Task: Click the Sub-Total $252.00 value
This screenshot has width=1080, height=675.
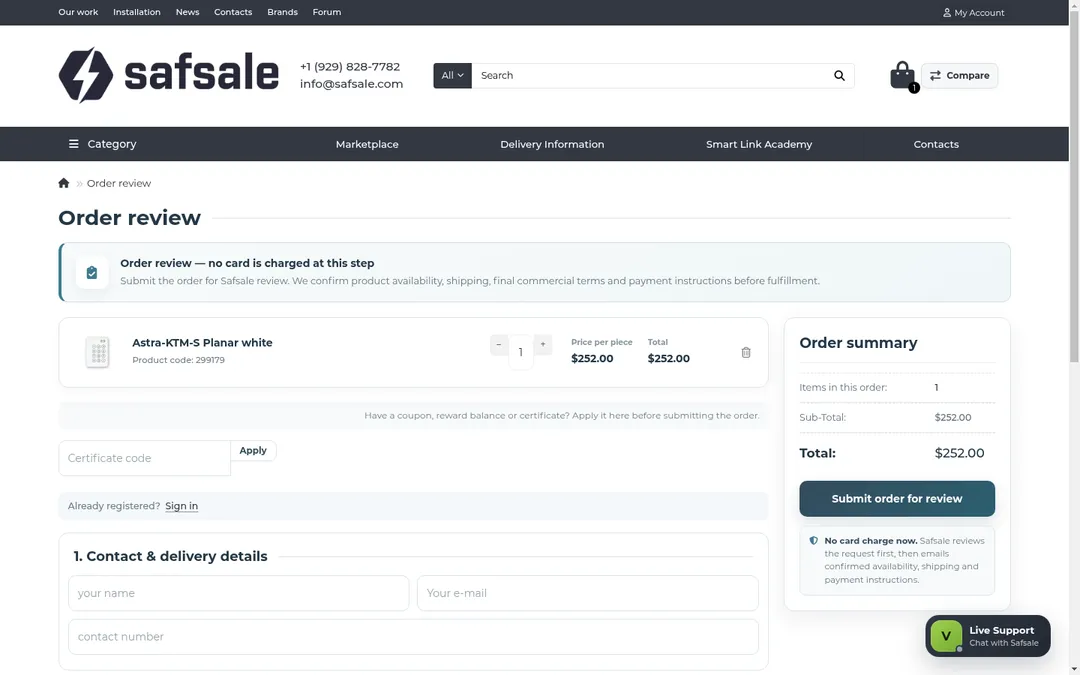Action: point(953,417)
